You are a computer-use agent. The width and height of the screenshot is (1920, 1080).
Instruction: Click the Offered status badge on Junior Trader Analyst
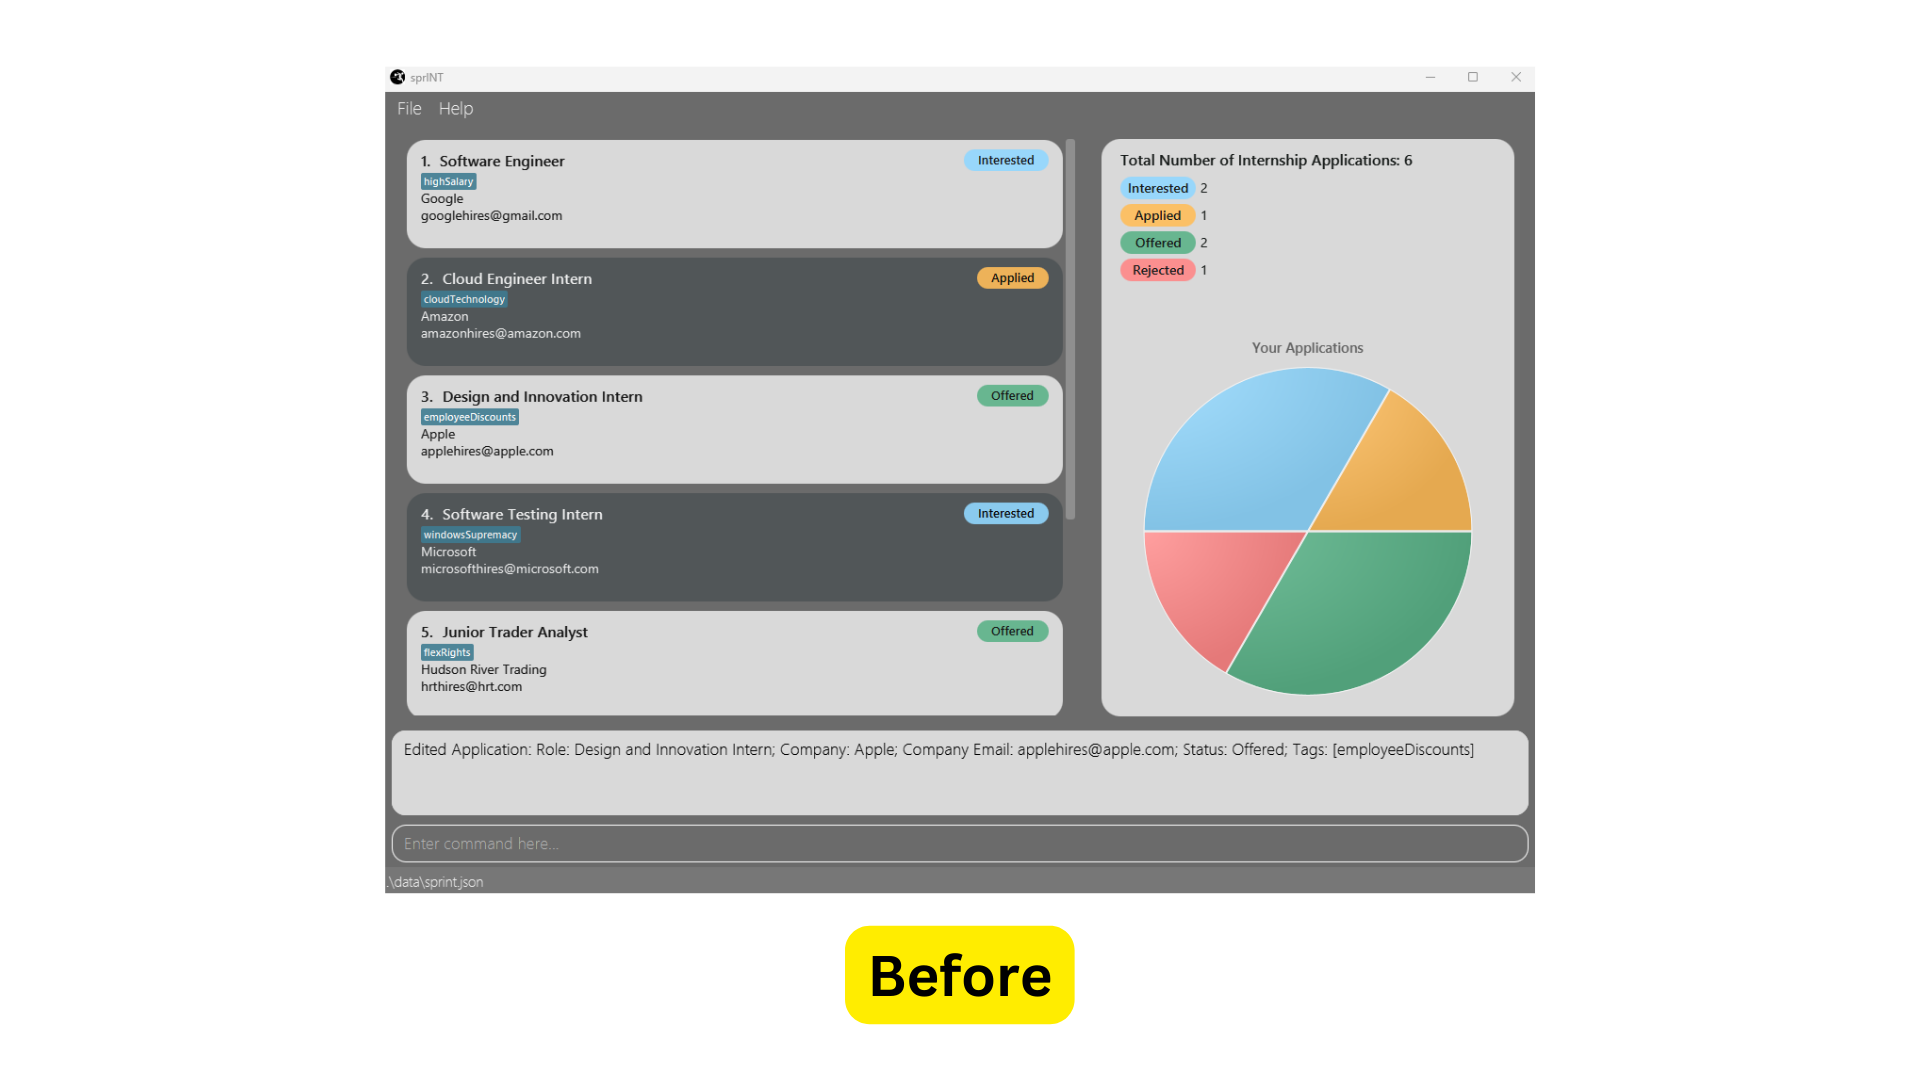[x=1011, y=630]
